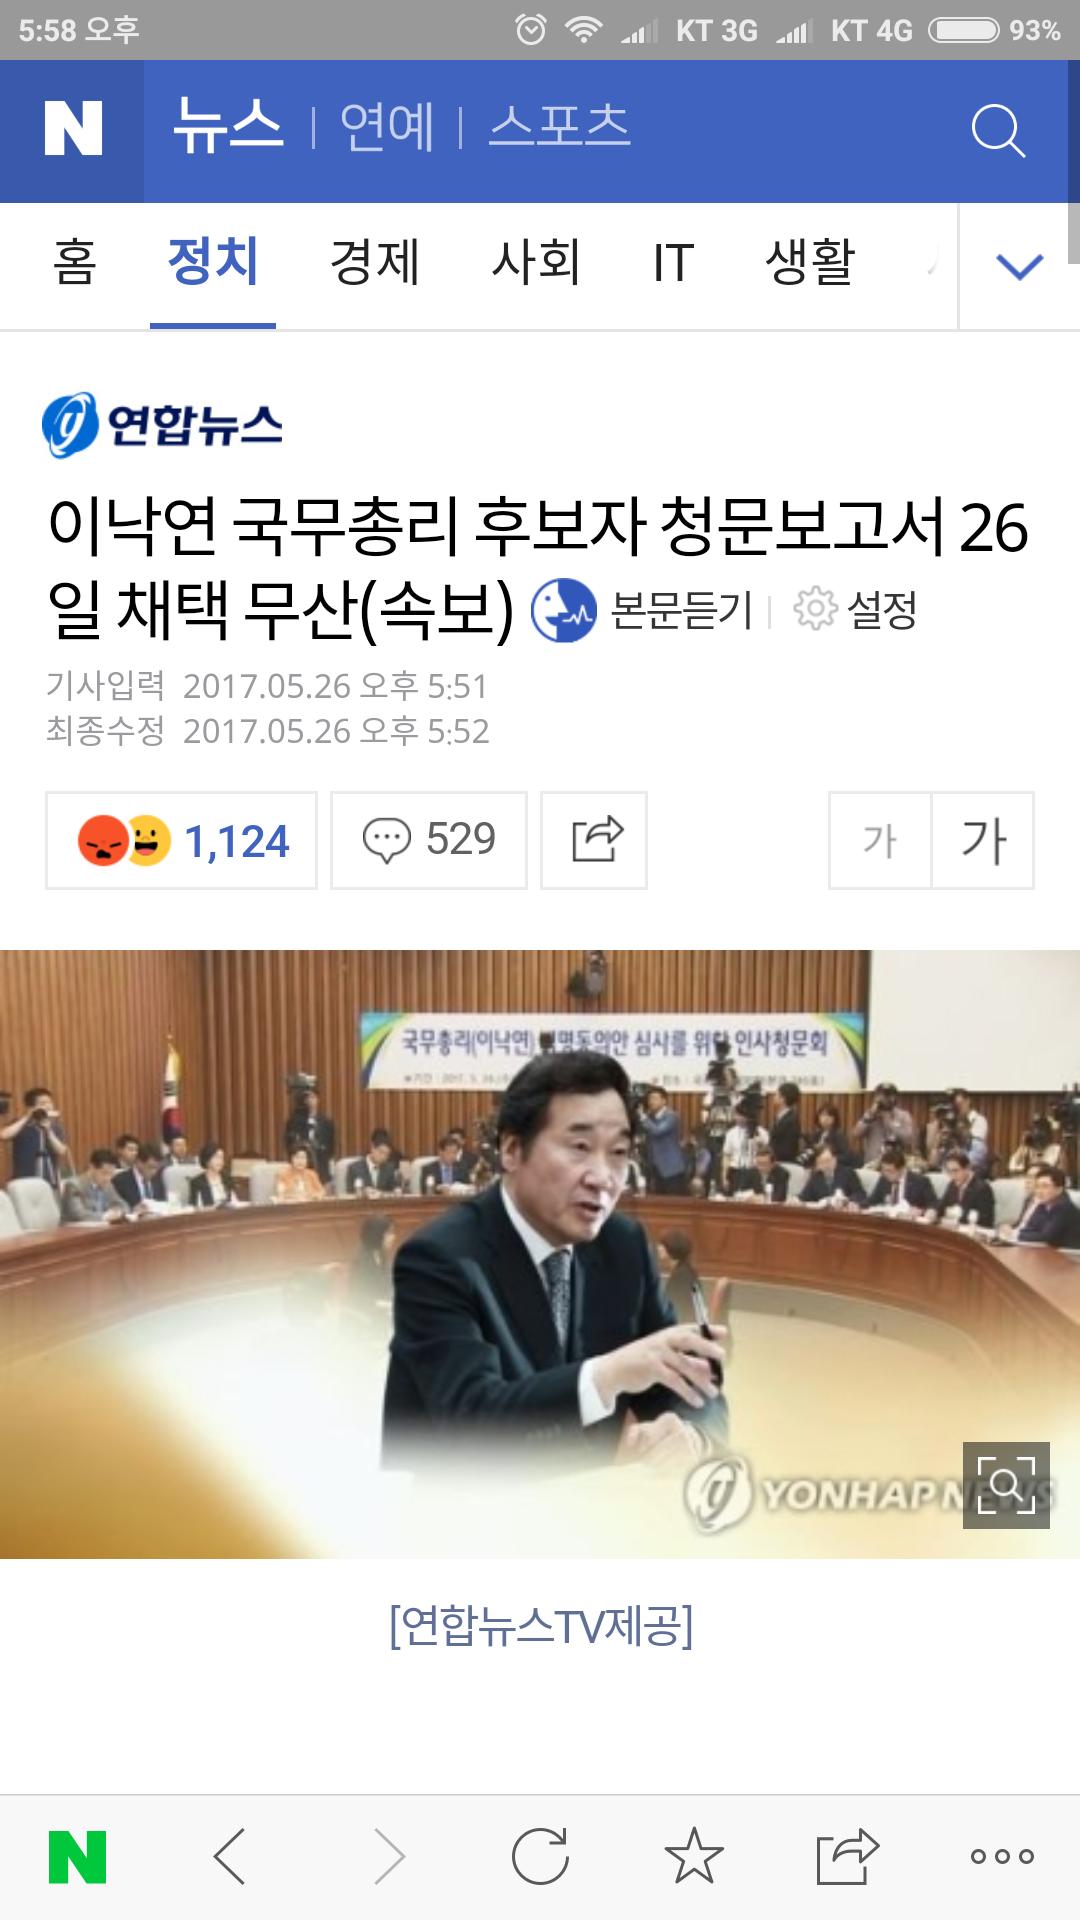Go to 연예 section link
Viewport: 1080px width, 1920px height.
tap(387, 128)
